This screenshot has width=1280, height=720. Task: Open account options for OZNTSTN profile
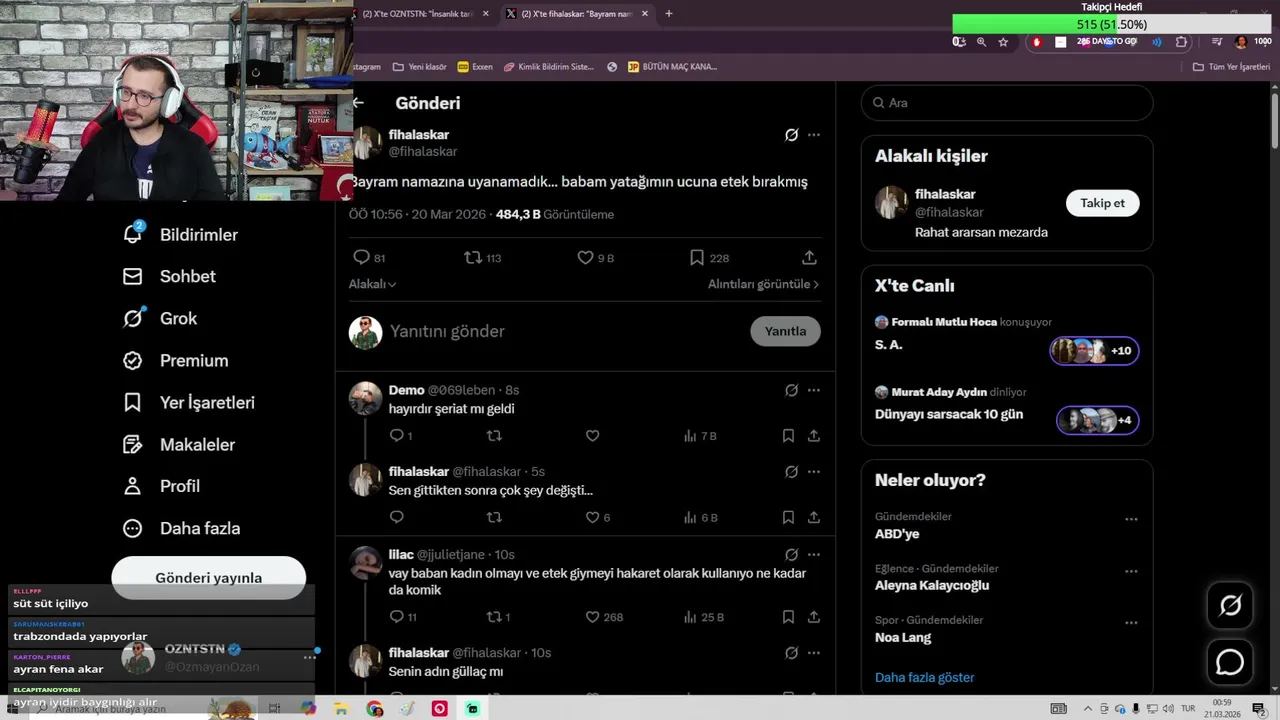point(310,657)
